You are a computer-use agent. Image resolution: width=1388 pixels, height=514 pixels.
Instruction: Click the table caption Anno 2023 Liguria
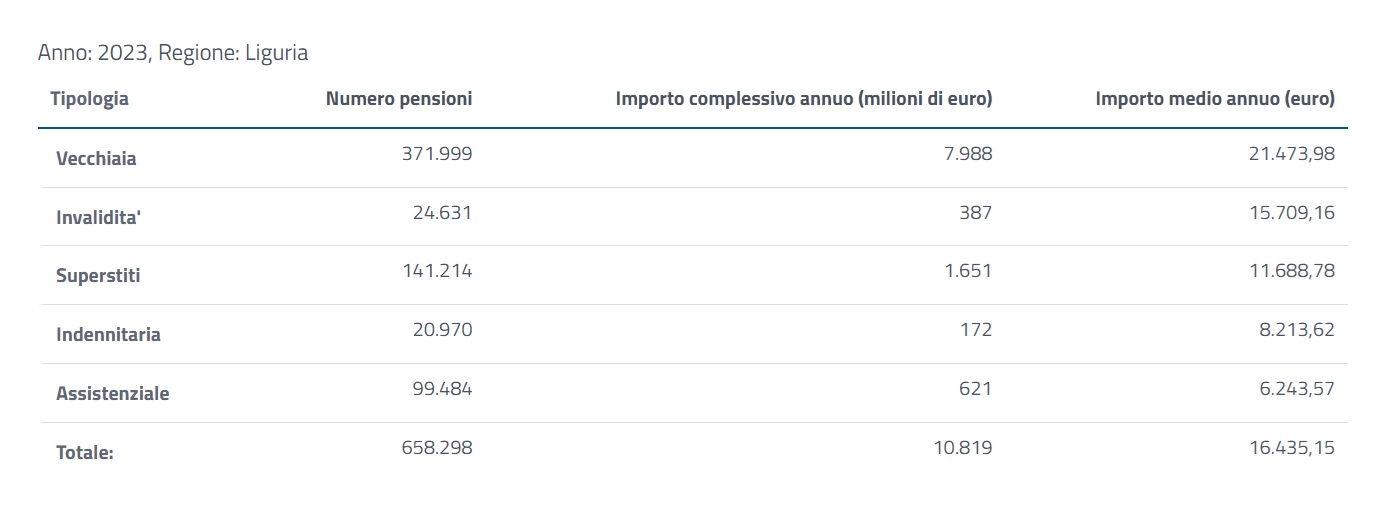pyautogui.click(x=173, y=53)
